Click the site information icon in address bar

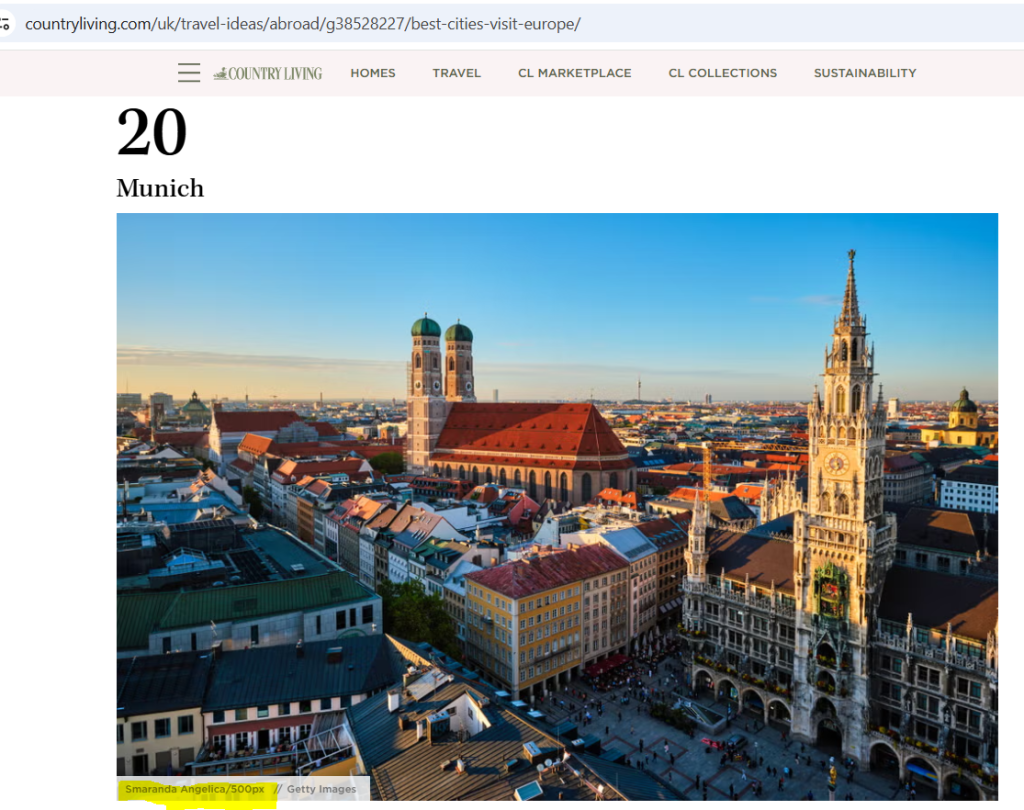pos(5,24)
